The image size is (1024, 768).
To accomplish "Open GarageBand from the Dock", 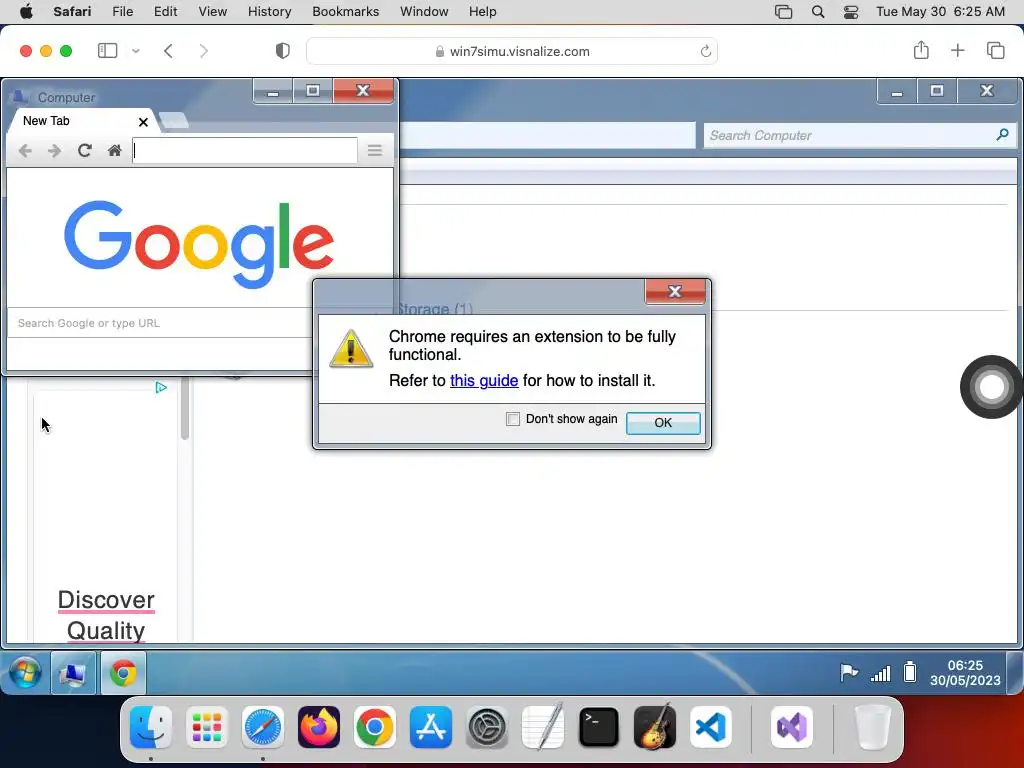I will coord(654,727).
